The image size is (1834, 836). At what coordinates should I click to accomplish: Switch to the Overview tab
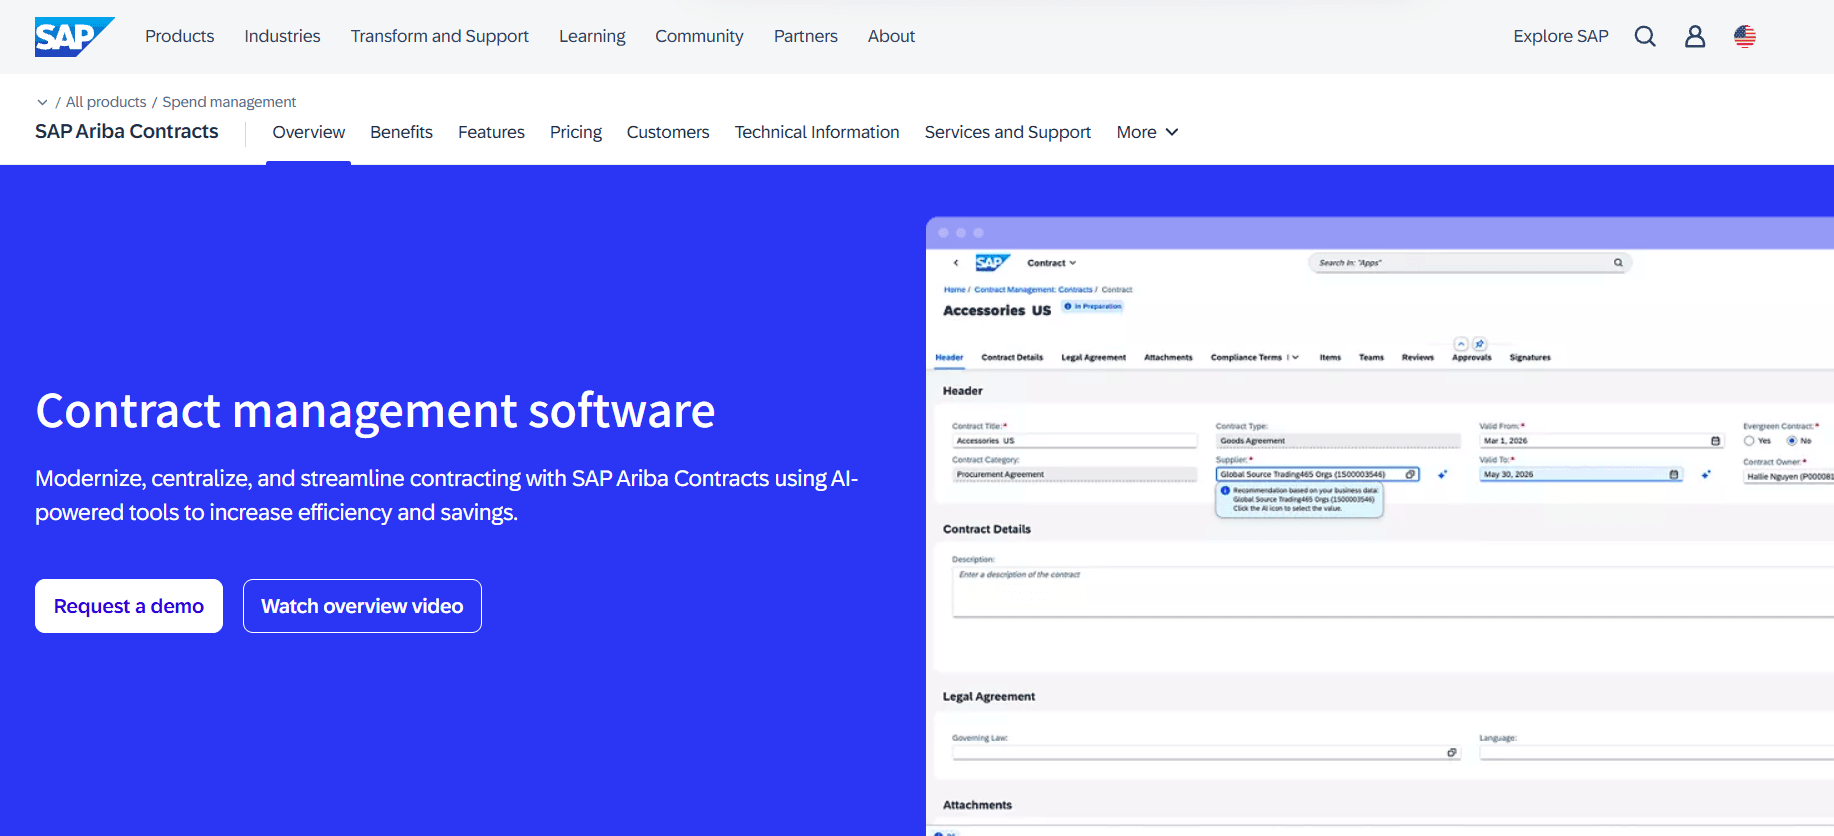click(x=309, y=132)
